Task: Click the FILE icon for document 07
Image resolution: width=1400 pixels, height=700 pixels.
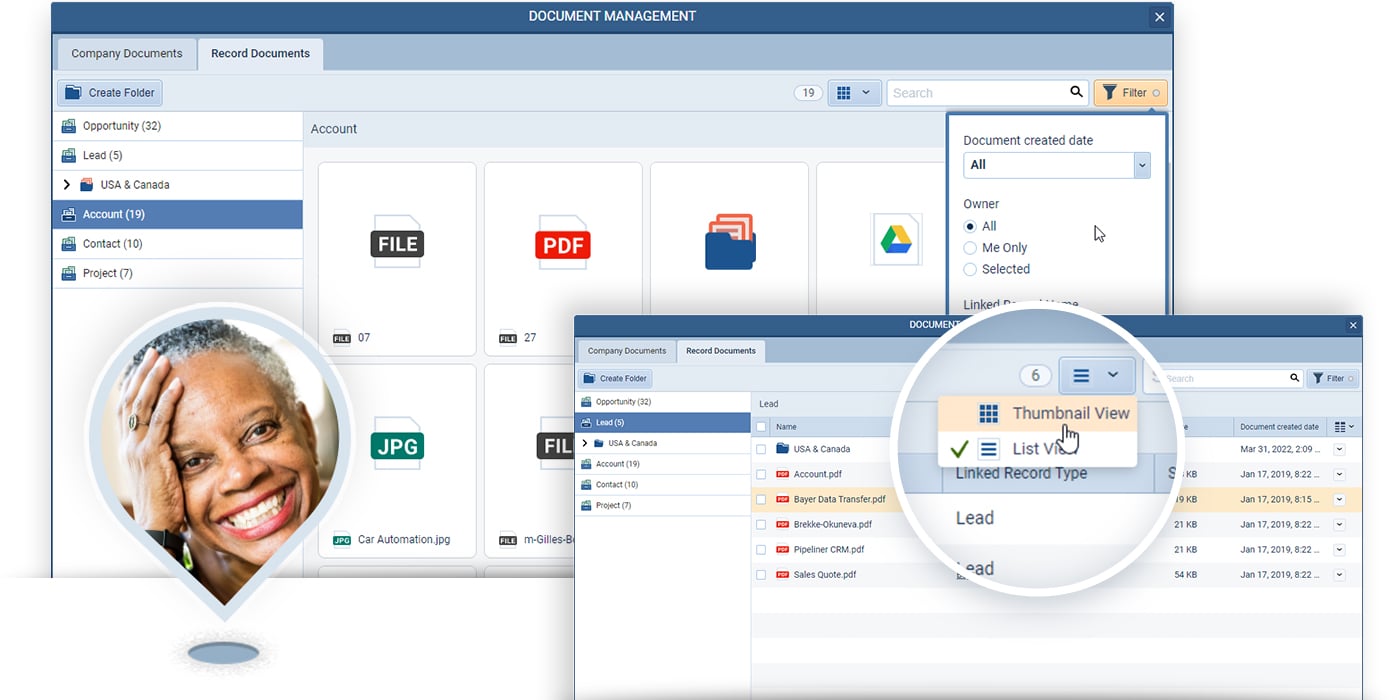Action: pos(396,243)
